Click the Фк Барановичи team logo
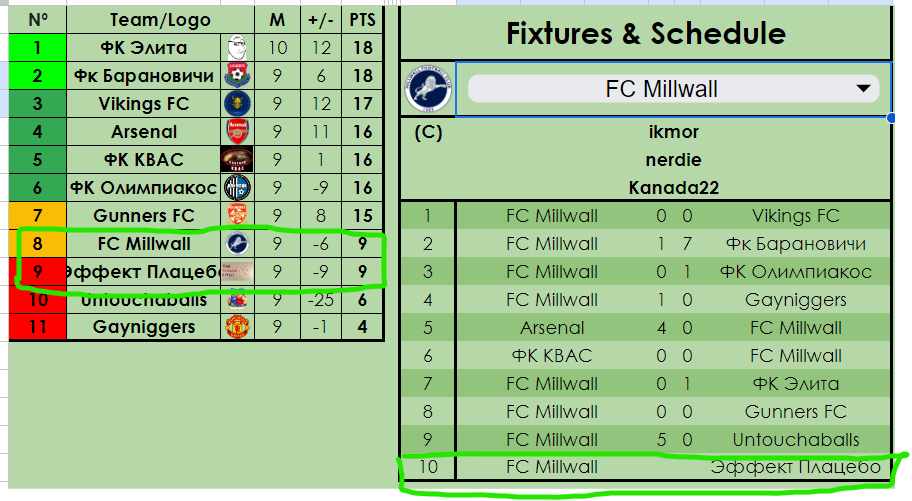 coord(237,75)
